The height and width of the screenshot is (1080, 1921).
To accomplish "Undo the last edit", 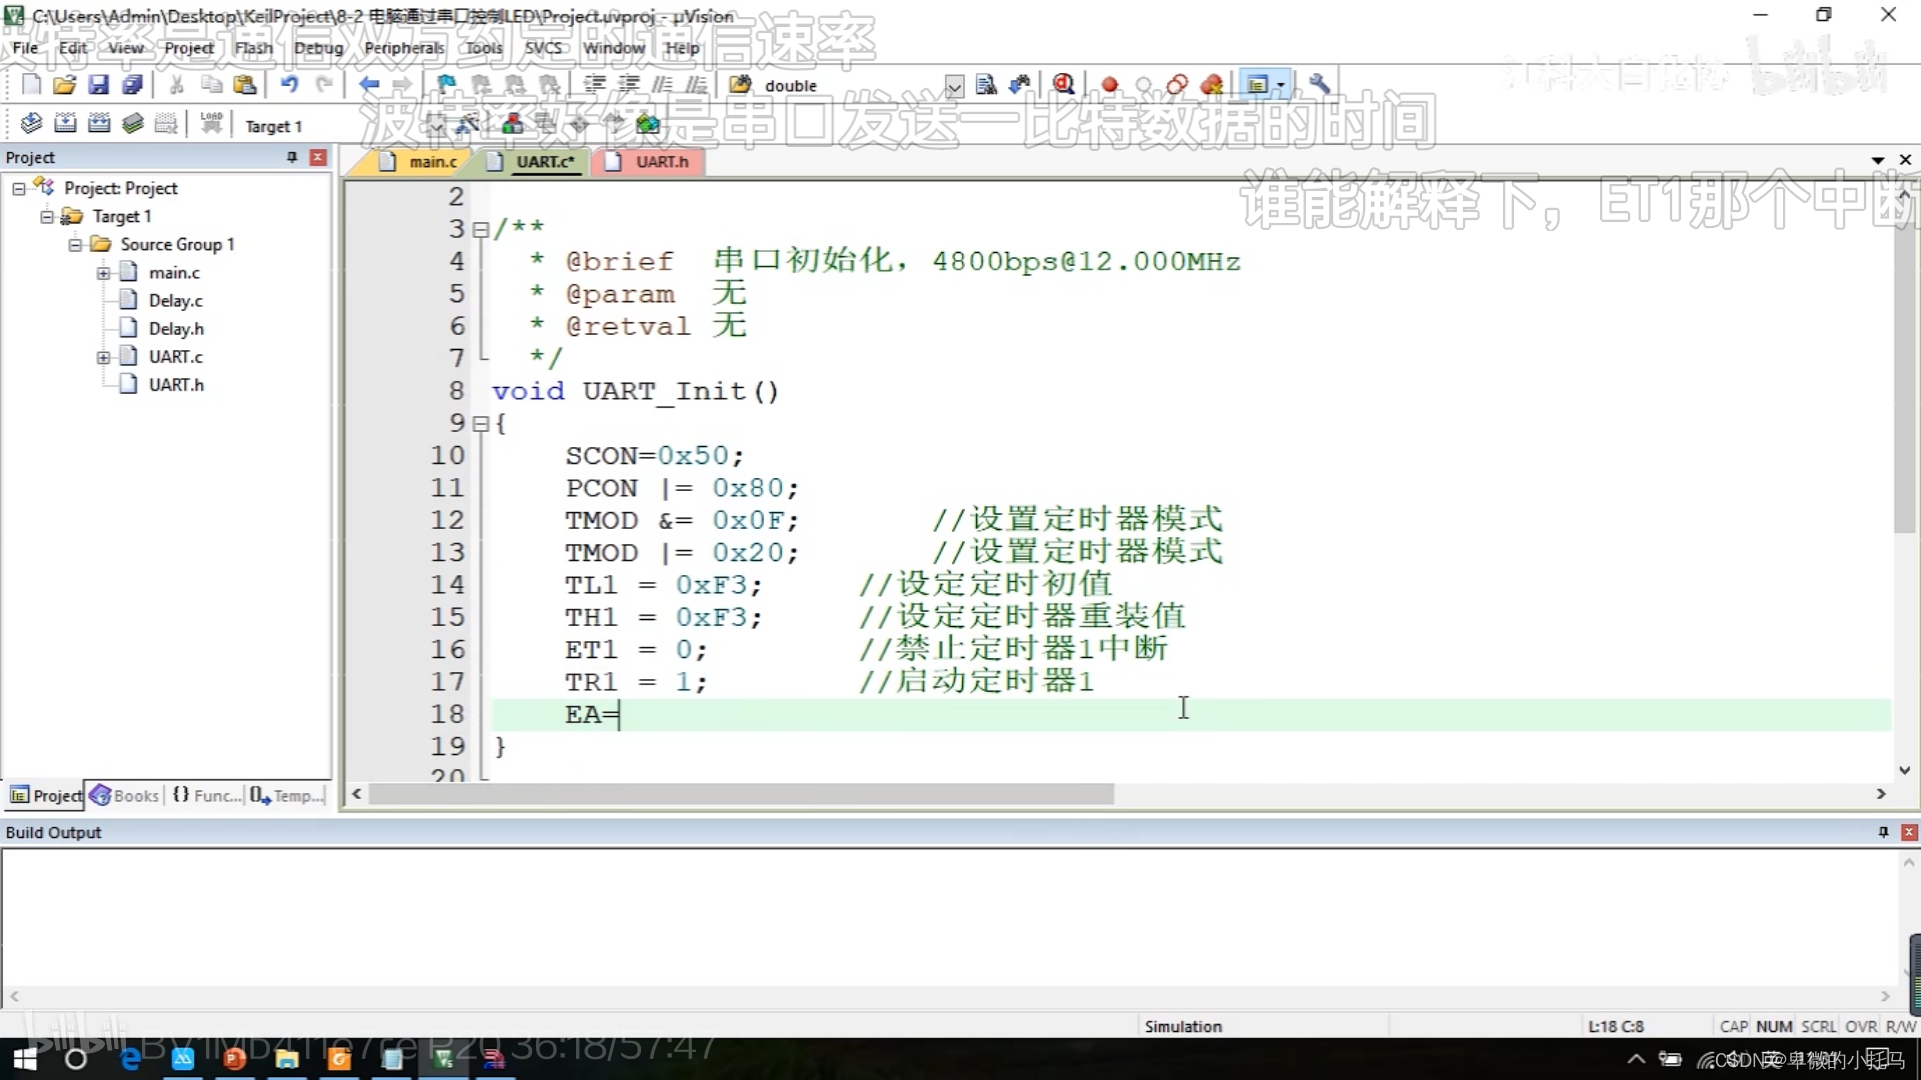I will tap(289, 85).
